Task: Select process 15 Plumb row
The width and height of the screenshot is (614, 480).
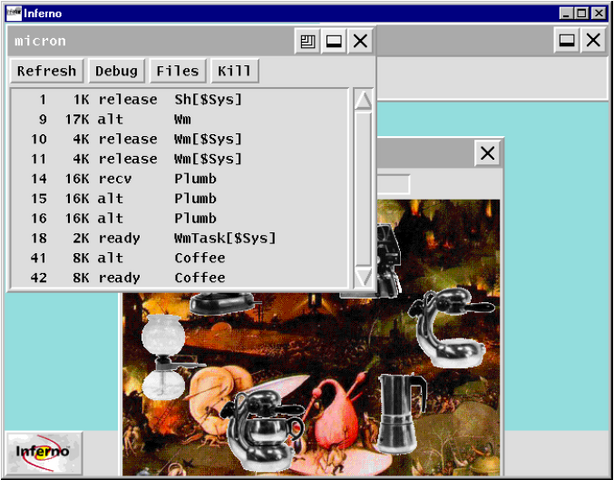Action: [x=179, y=198]
